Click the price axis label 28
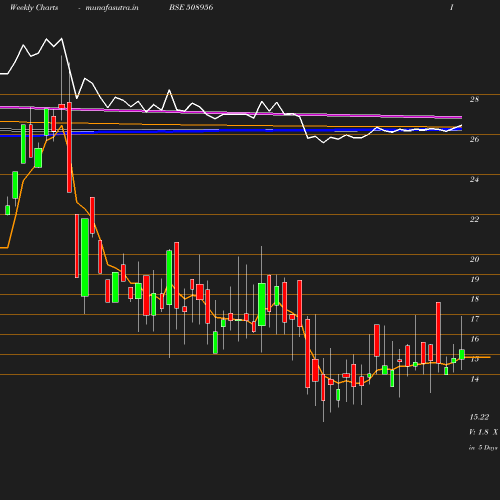 [474, 99]
